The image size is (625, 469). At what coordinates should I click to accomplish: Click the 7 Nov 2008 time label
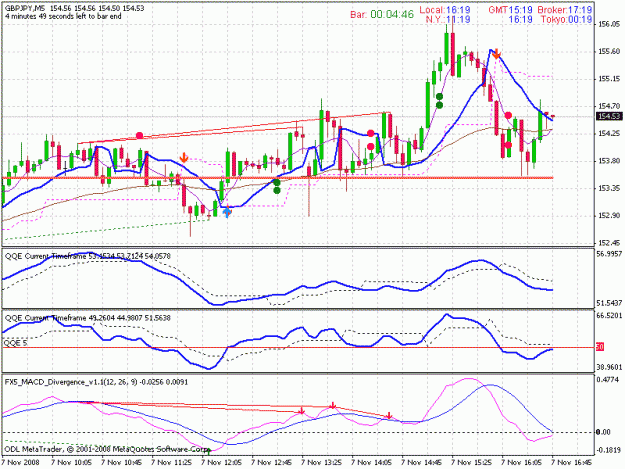pos(21,462)
